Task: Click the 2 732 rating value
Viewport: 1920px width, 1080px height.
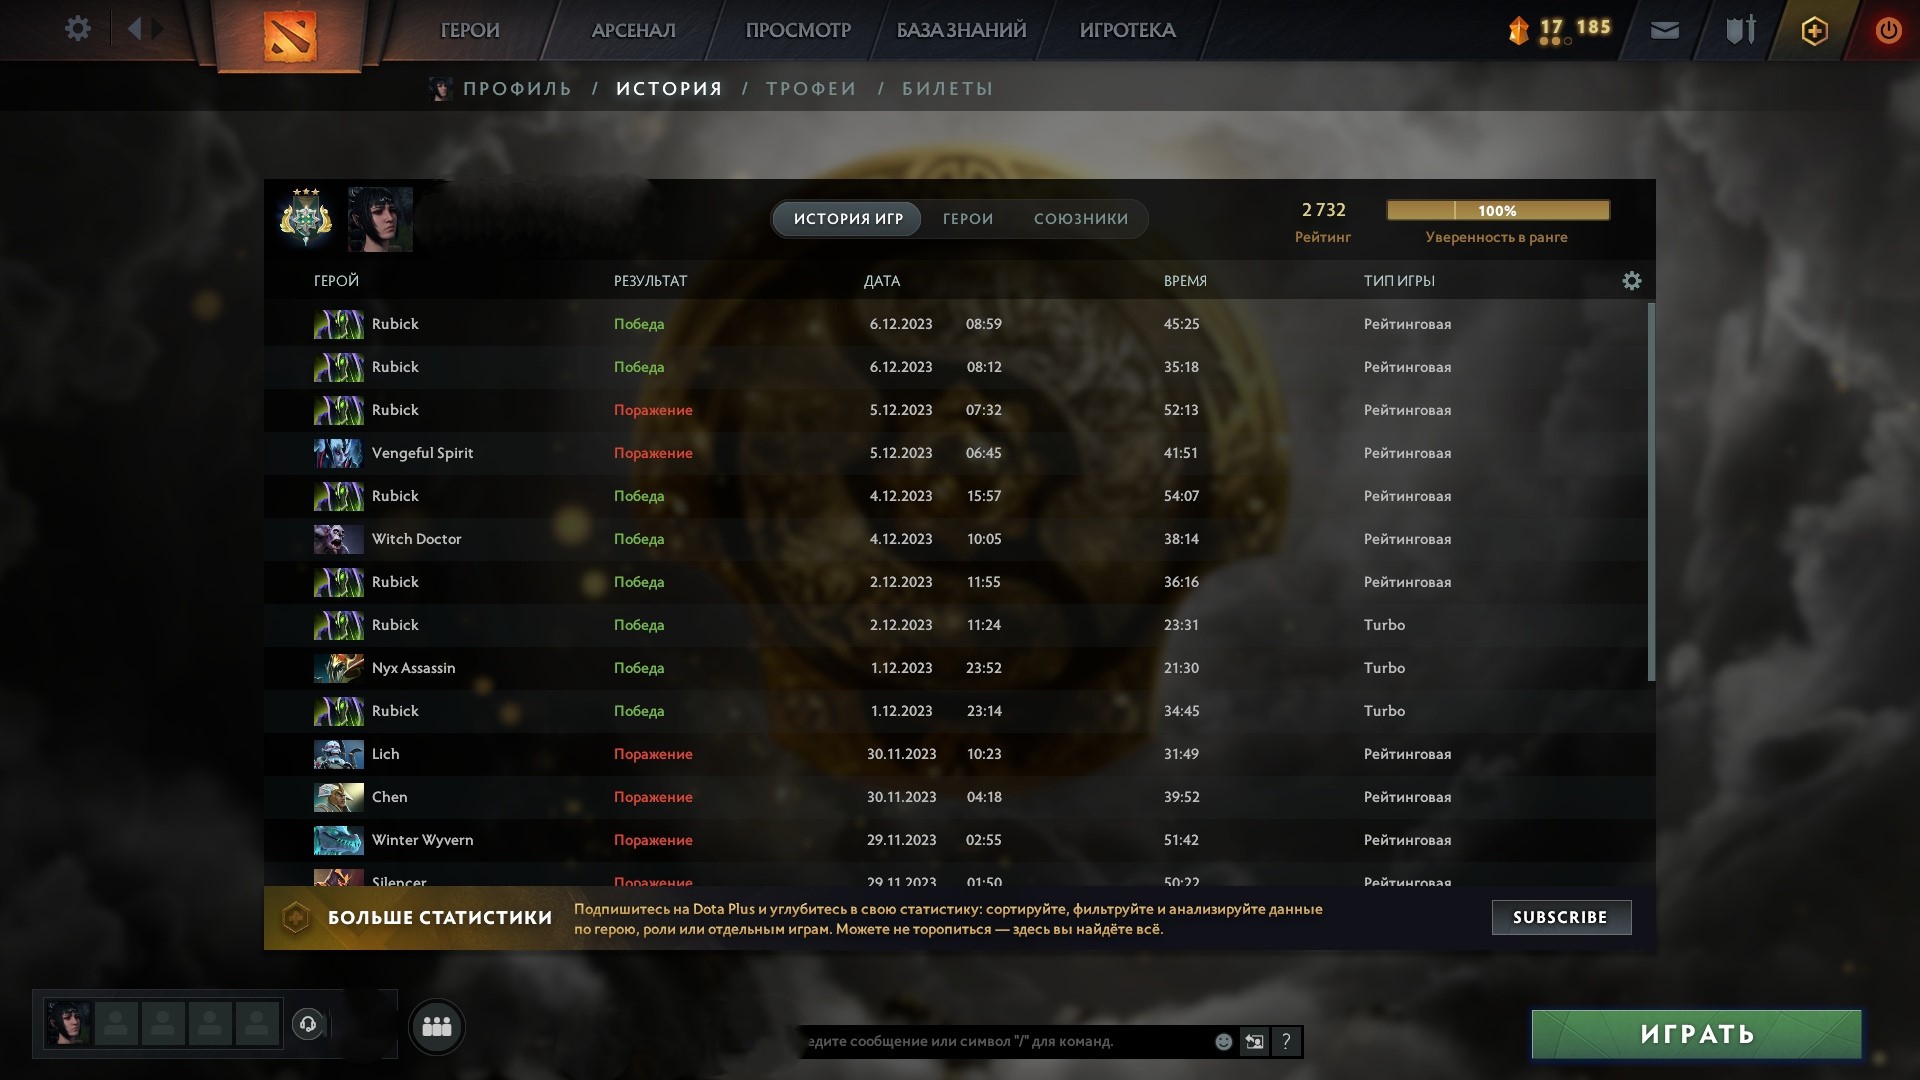Action: pyautogui.click(x=1323, y=210)
